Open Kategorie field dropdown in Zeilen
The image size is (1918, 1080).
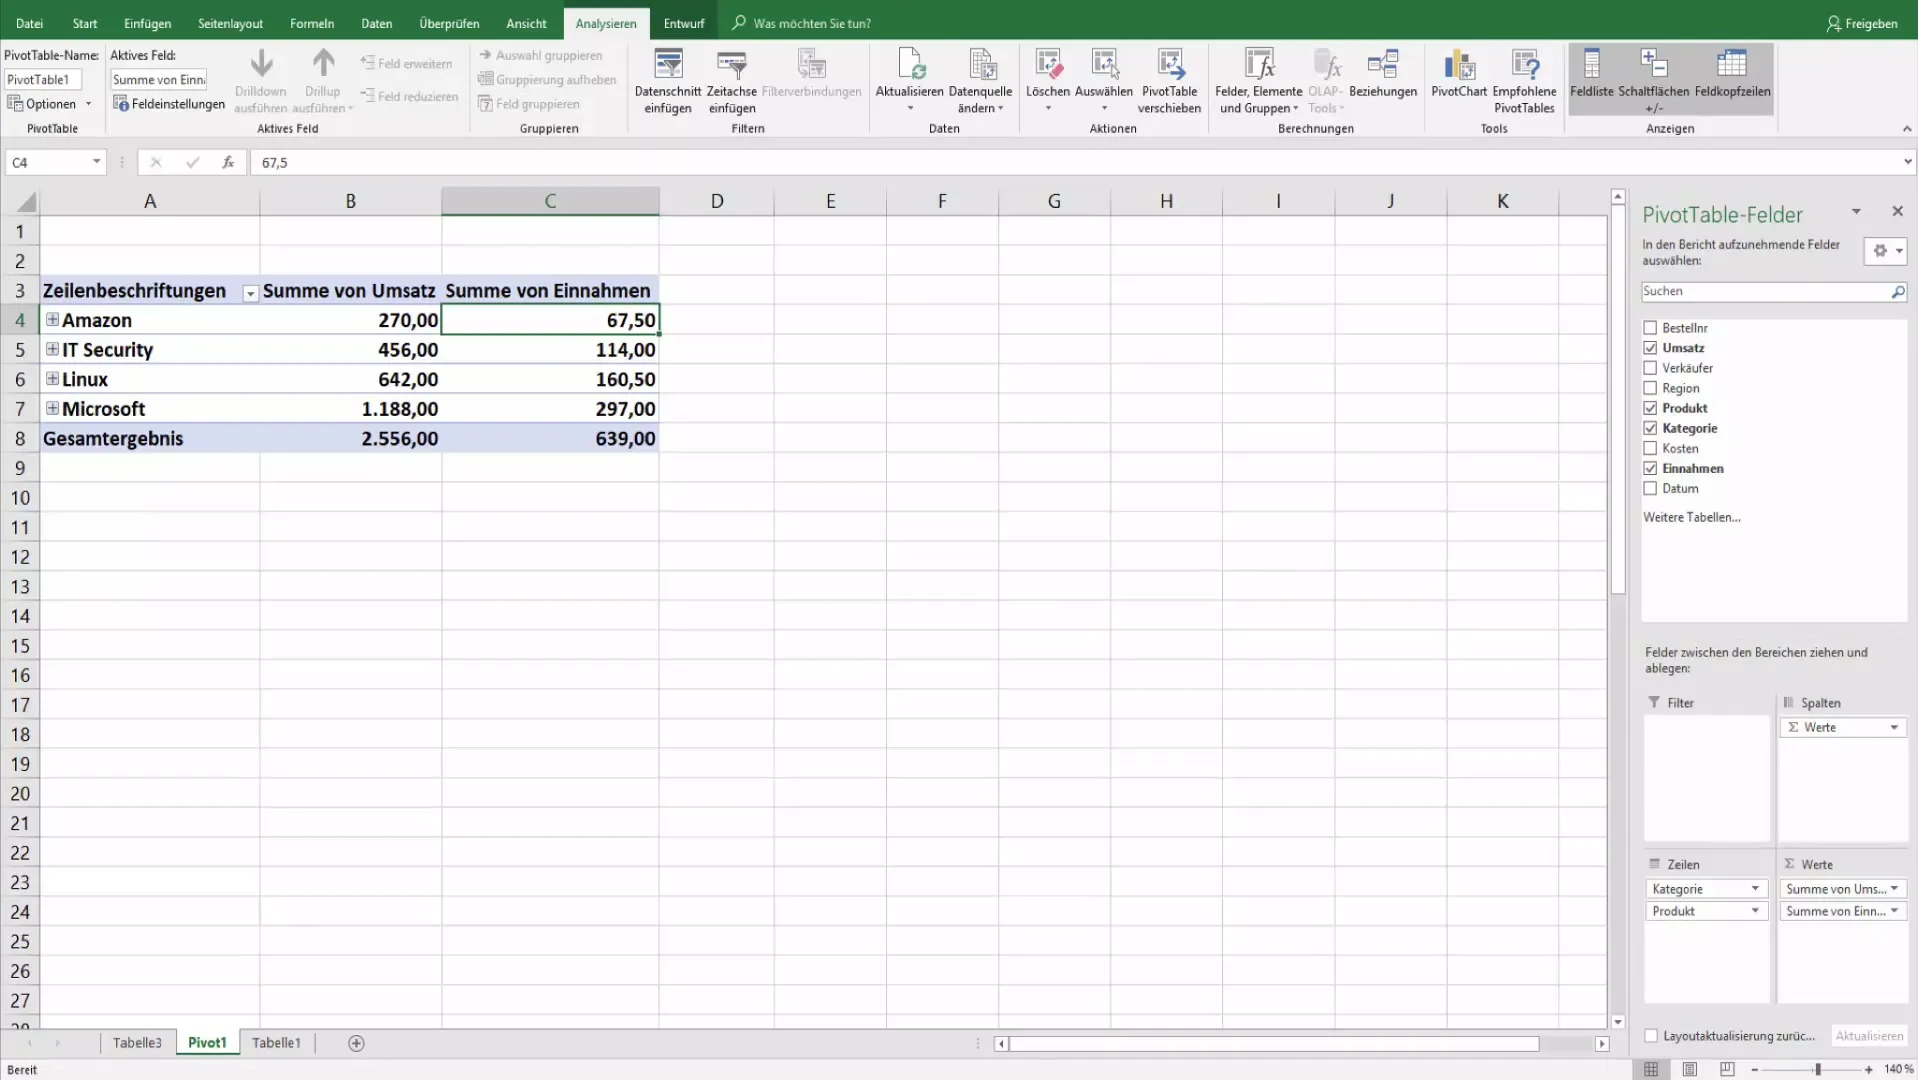tap(1754, 889)
